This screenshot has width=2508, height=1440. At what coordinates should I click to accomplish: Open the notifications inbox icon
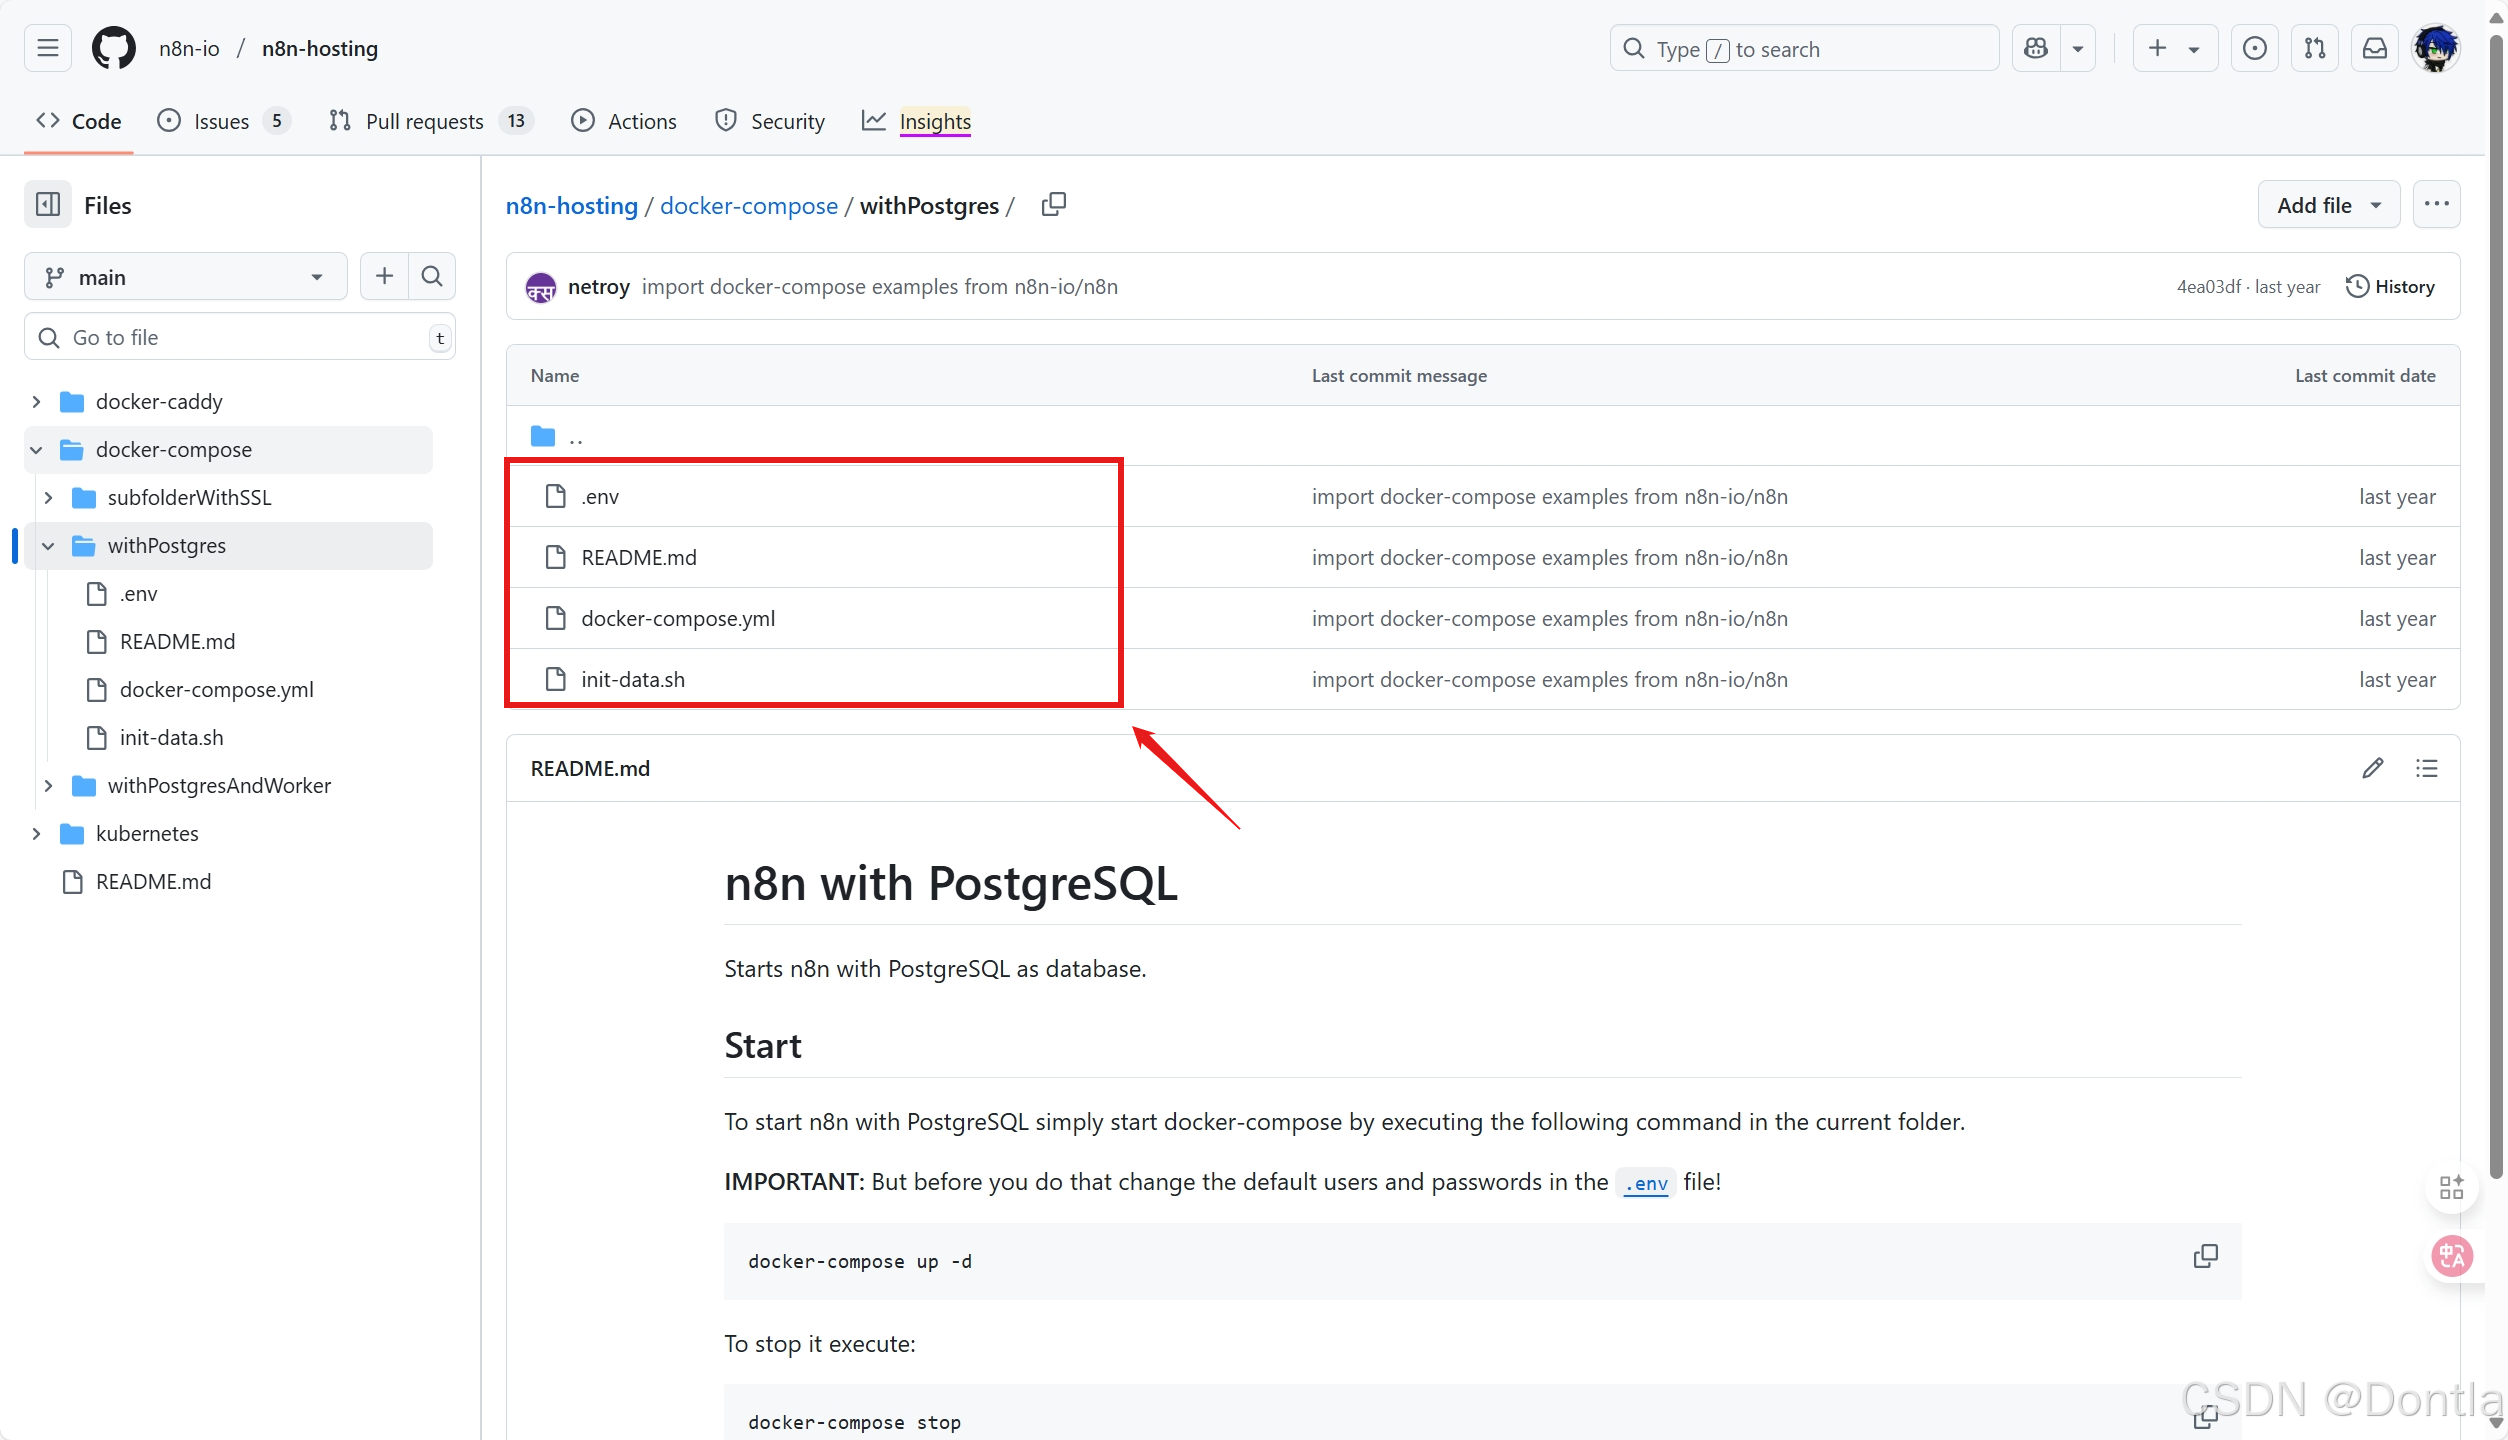click(x=2375, y=47)
